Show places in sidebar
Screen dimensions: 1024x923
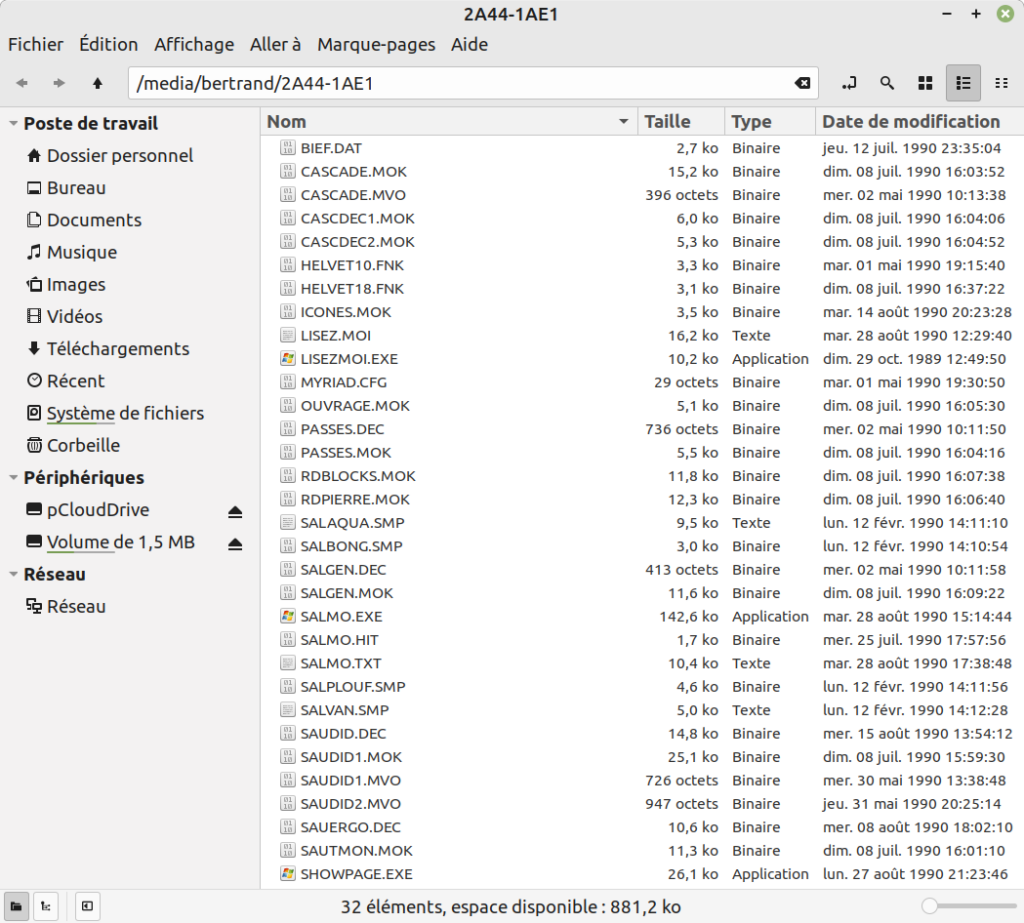click(16, 906)
